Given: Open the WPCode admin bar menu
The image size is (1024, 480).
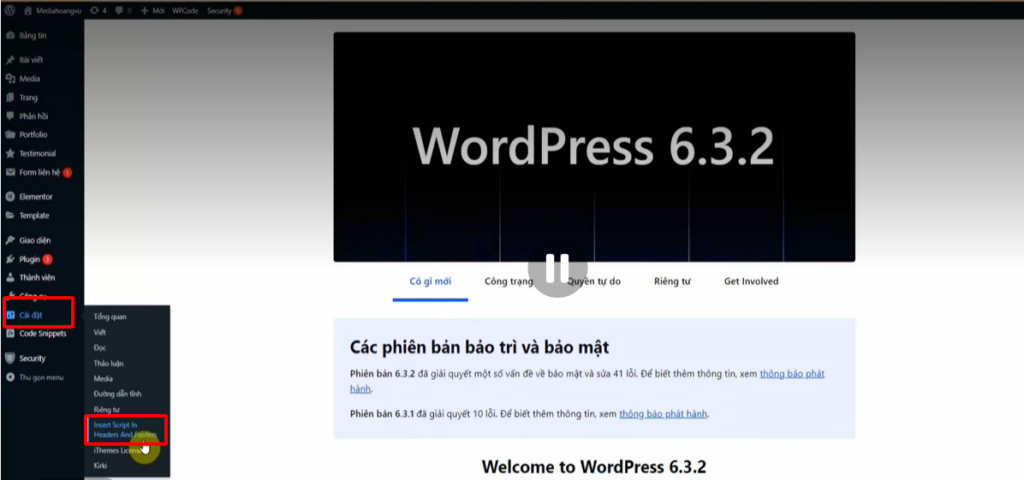Looking at the screenshot, I should coord(185,10).
